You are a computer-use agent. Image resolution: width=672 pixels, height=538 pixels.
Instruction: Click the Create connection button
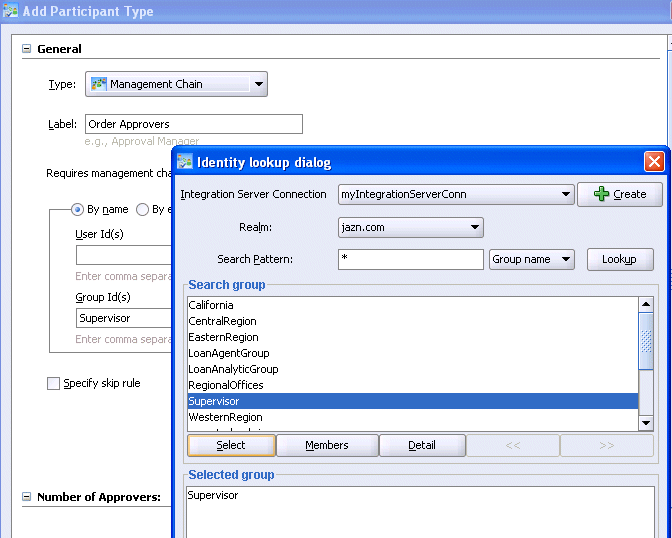(x=620, y=194)
